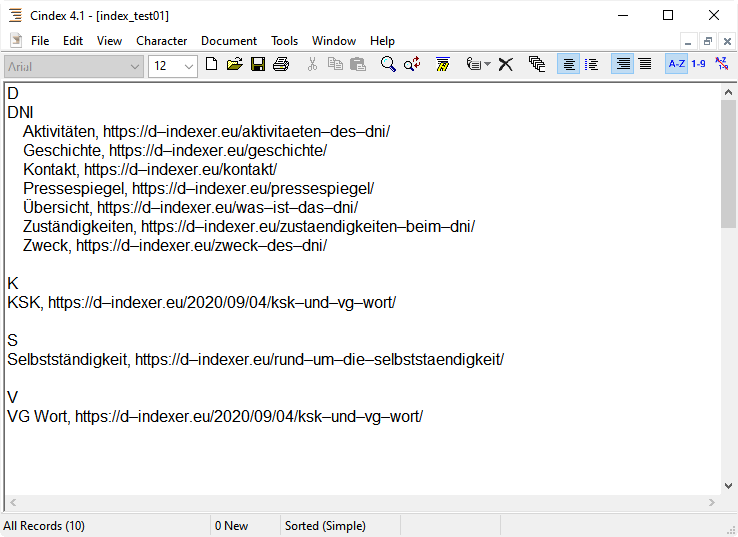Click the Find and Replace icon
This screenshot has width=738, height=537.
tap(412, 65)
